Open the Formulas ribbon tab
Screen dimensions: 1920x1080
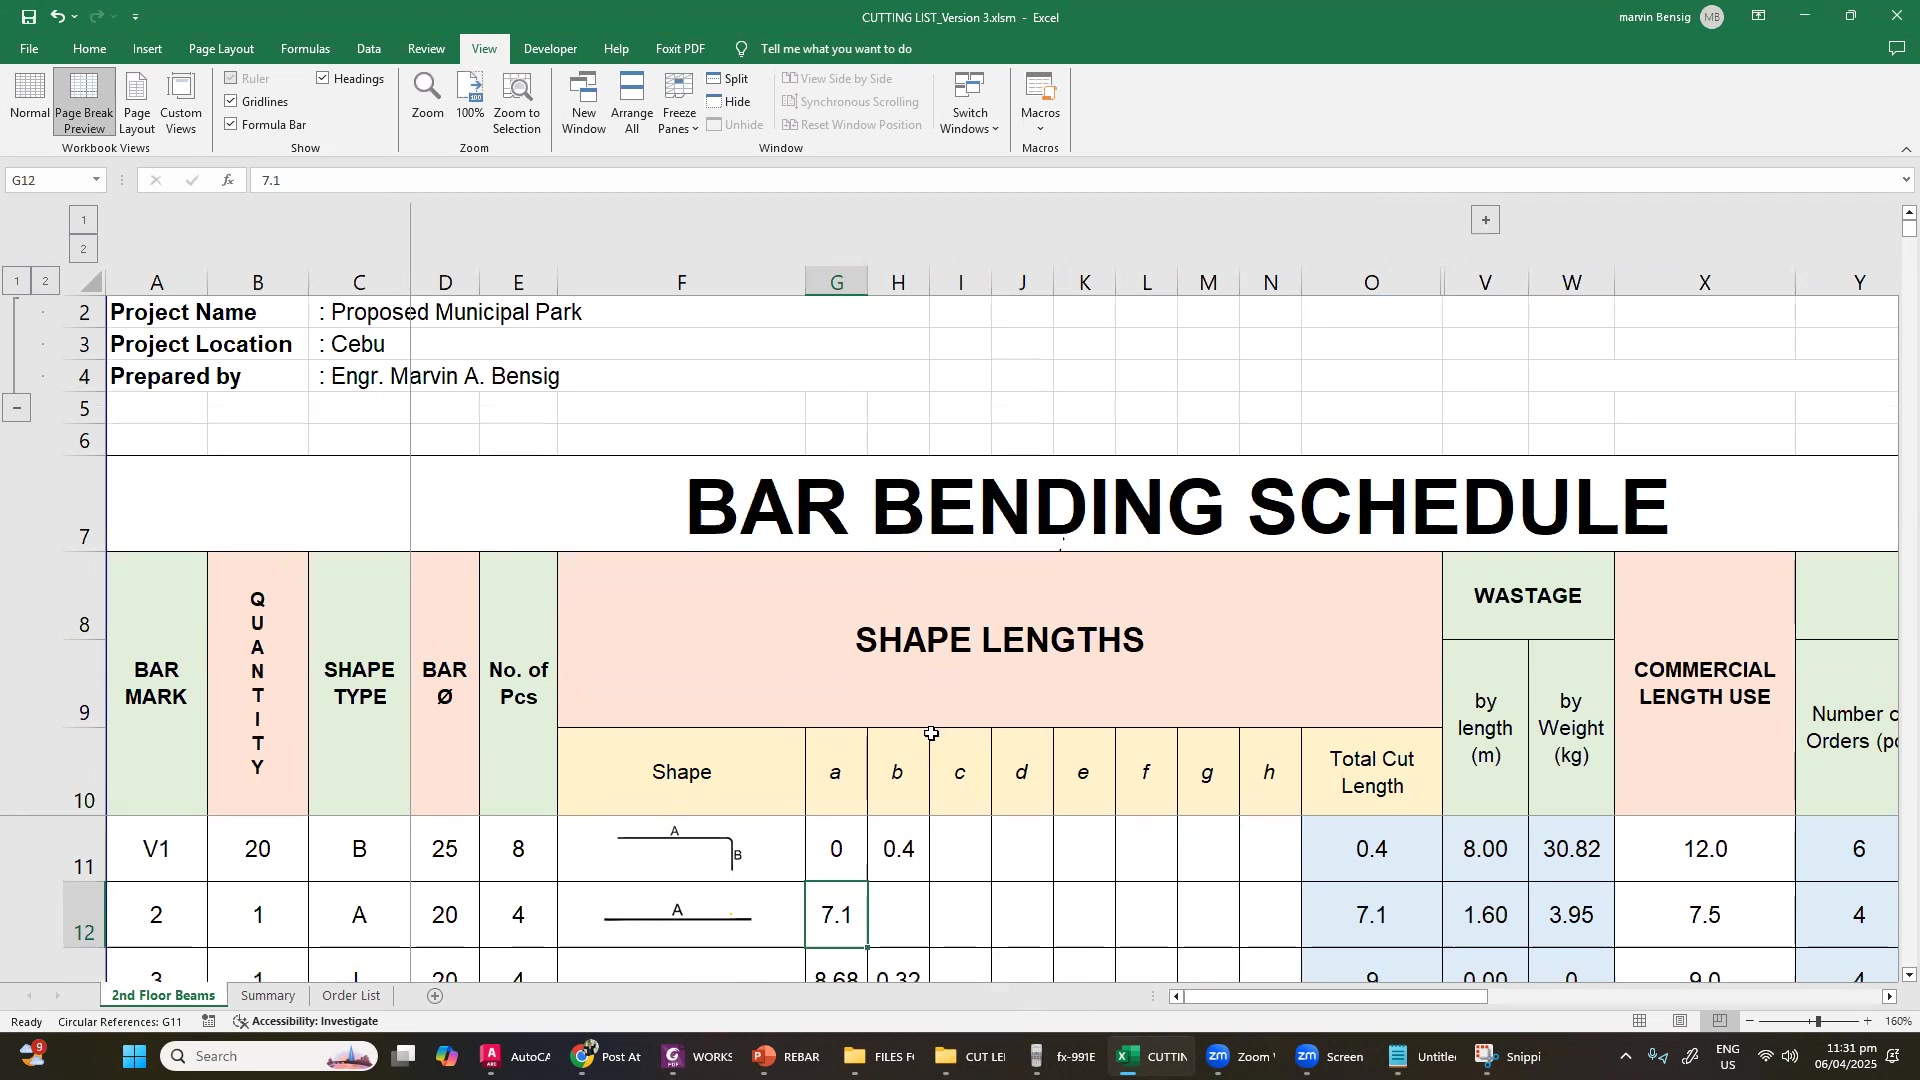[x=305, y=49]
